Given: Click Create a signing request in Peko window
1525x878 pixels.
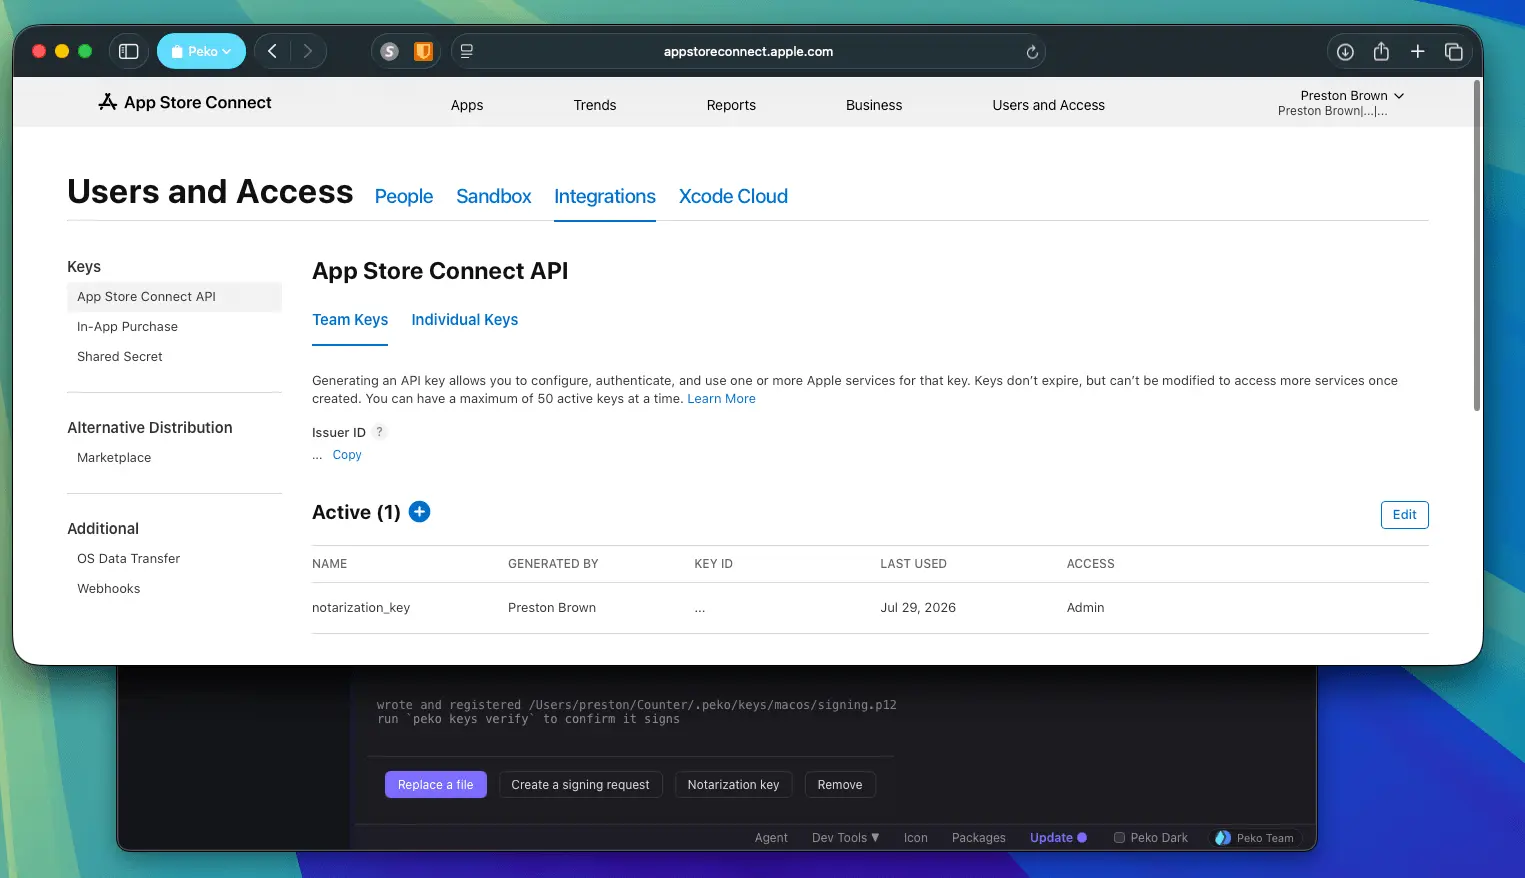Looking at the screenshot, I should click(580, 785).
